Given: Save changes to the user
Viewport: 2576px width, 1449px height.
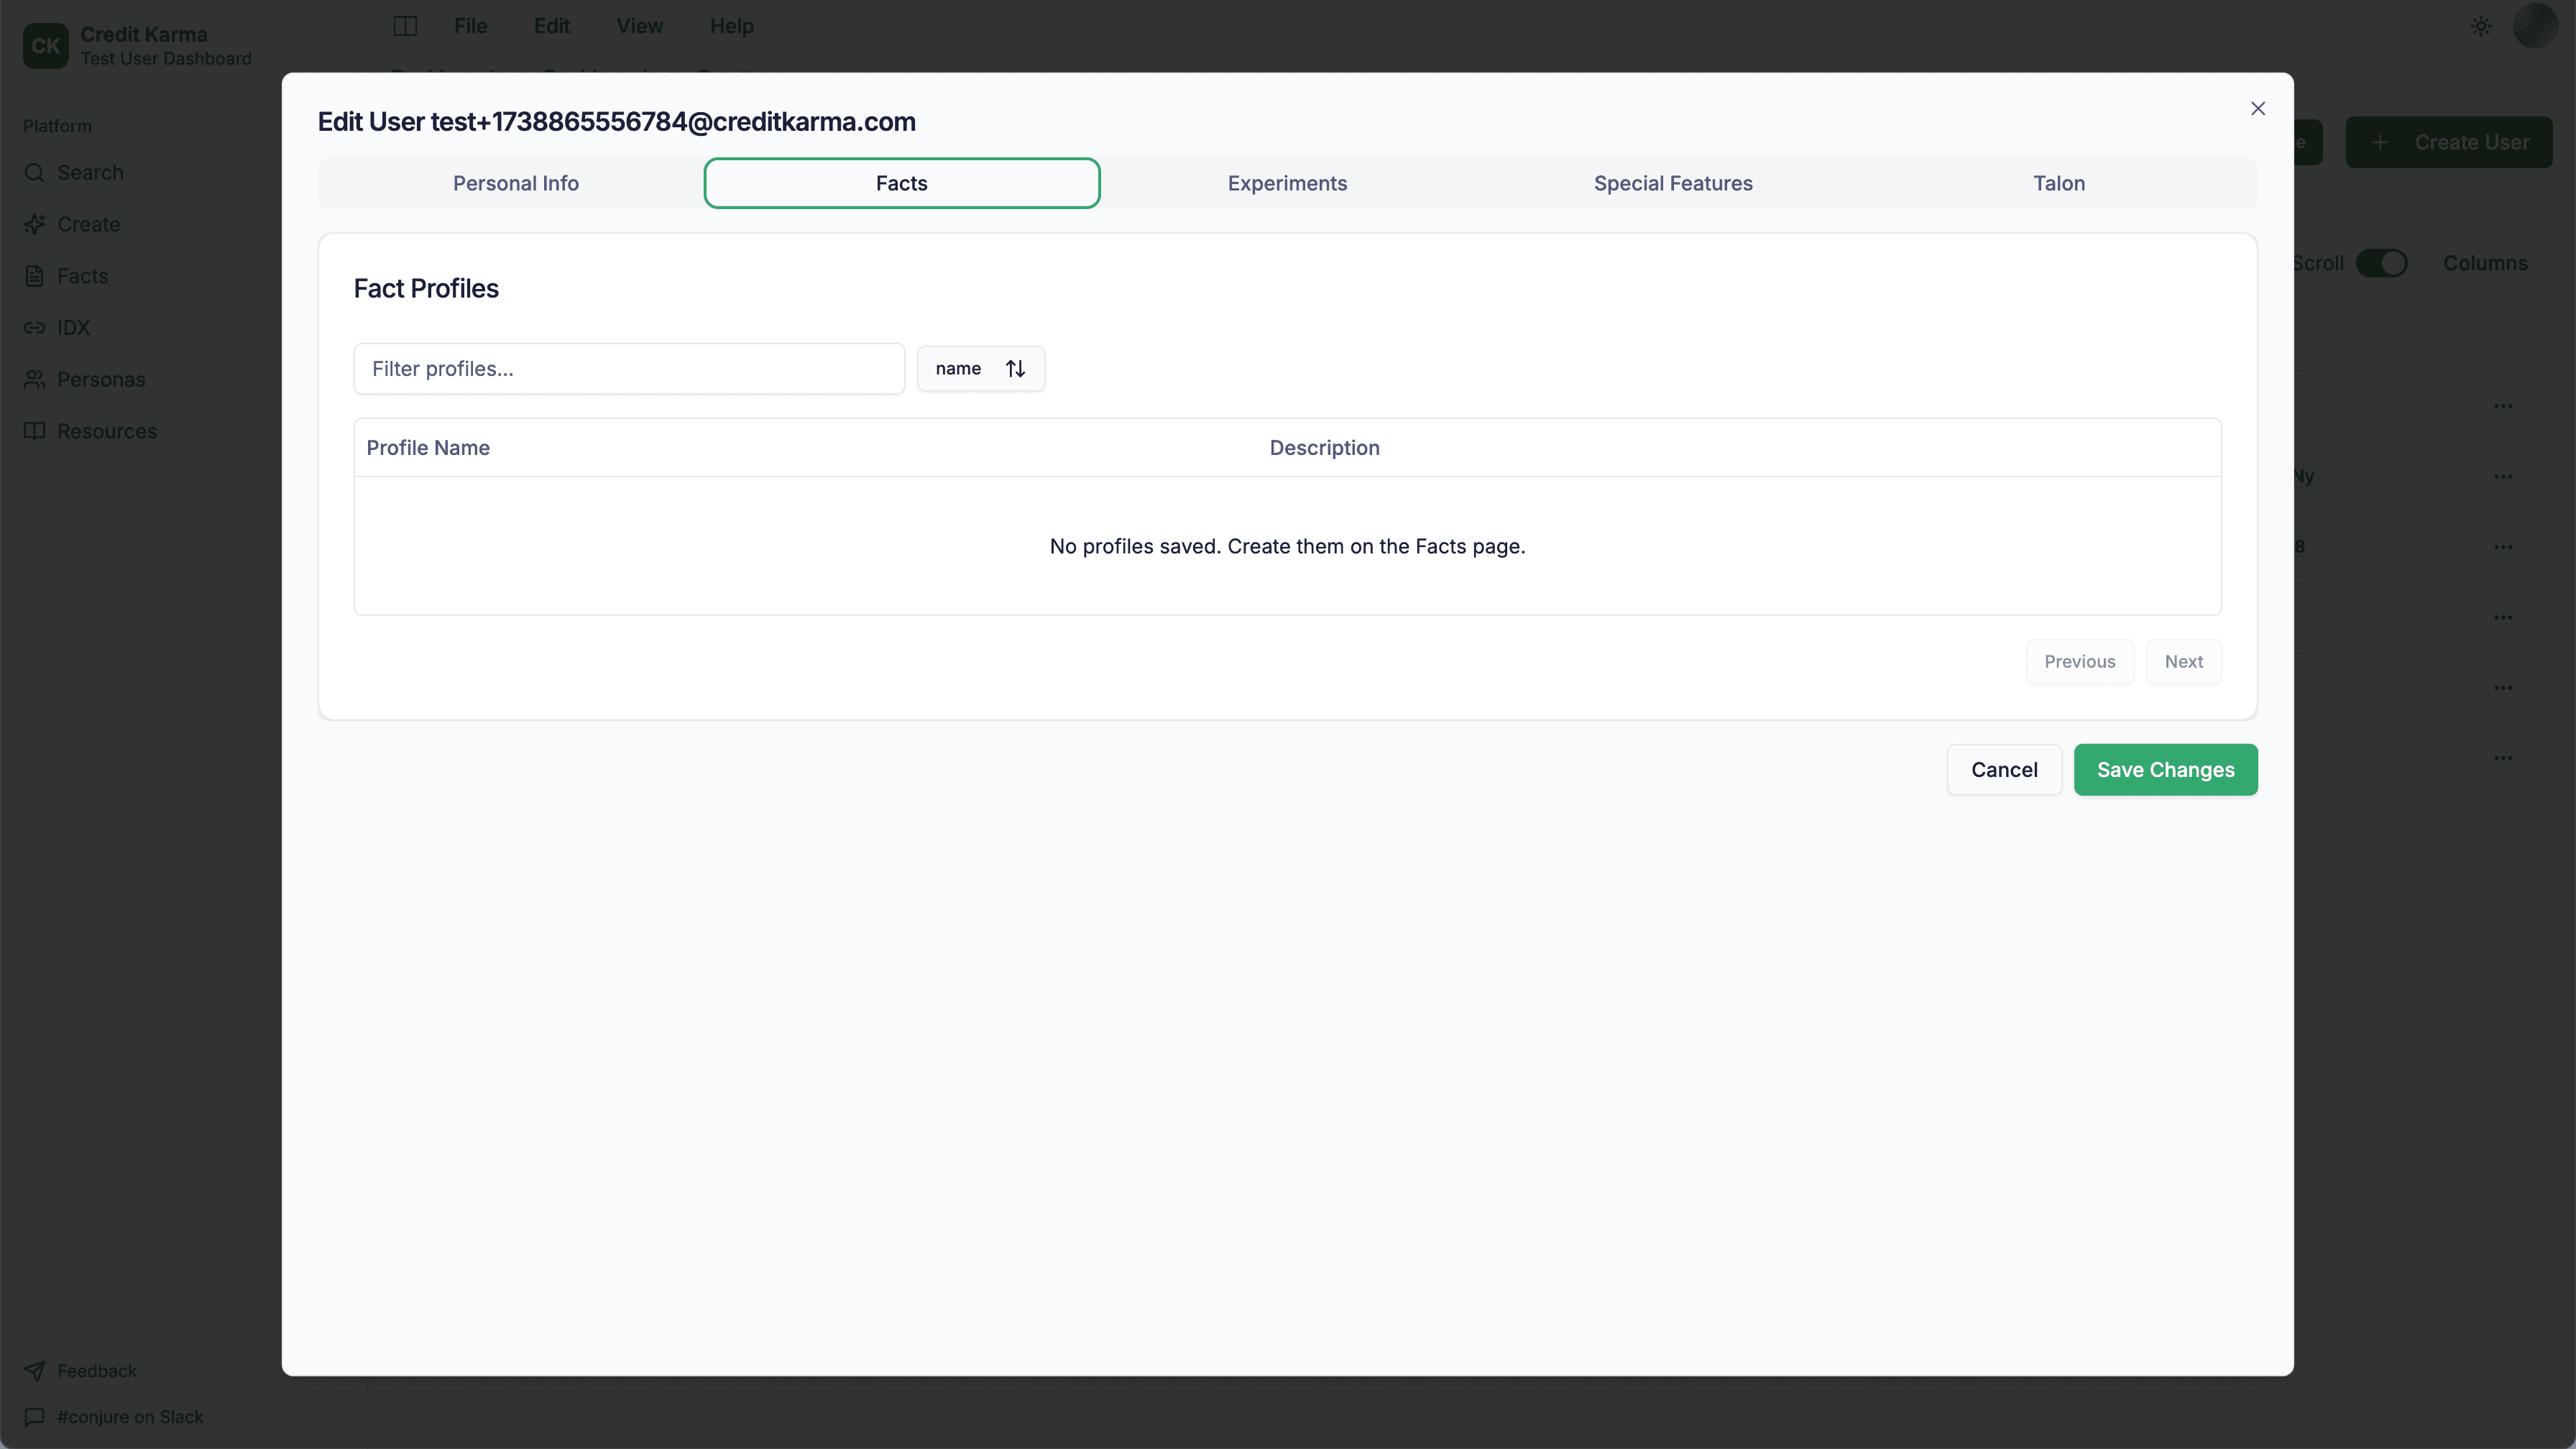Looking at the screenshot, I should [x=2165, y=769].
